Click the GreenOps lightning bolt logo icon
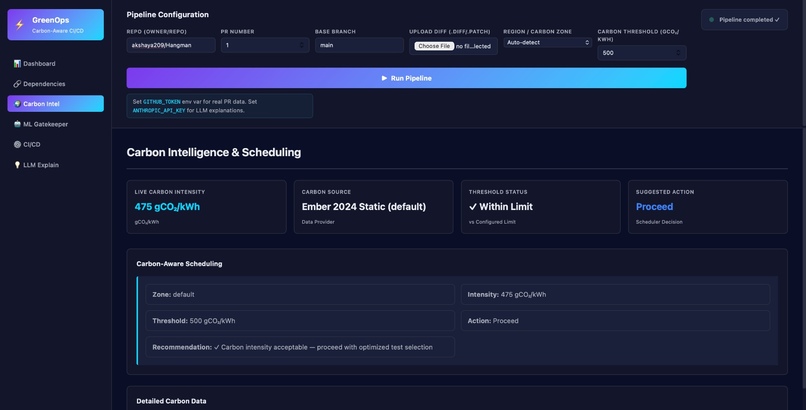 click(x=20, y=25)
